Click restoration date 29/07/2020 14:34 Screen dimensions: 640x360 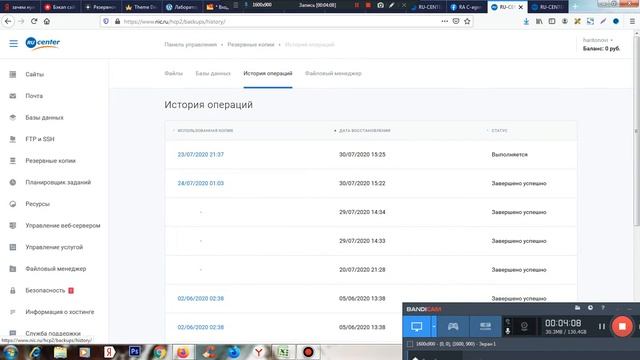coord(362,212)
